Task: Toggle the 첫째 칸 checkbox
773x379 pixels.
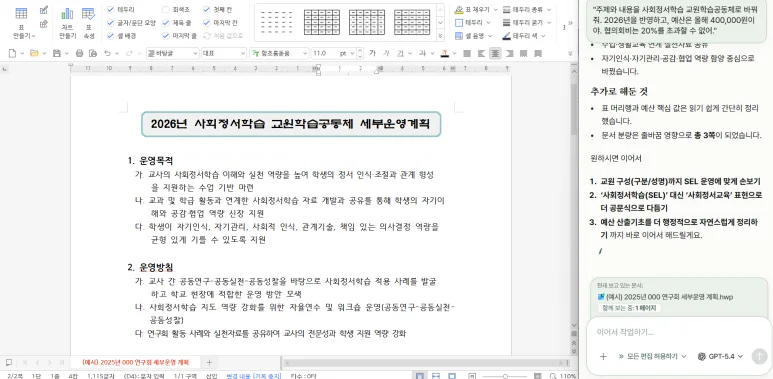Action: [x=207, y=9]
